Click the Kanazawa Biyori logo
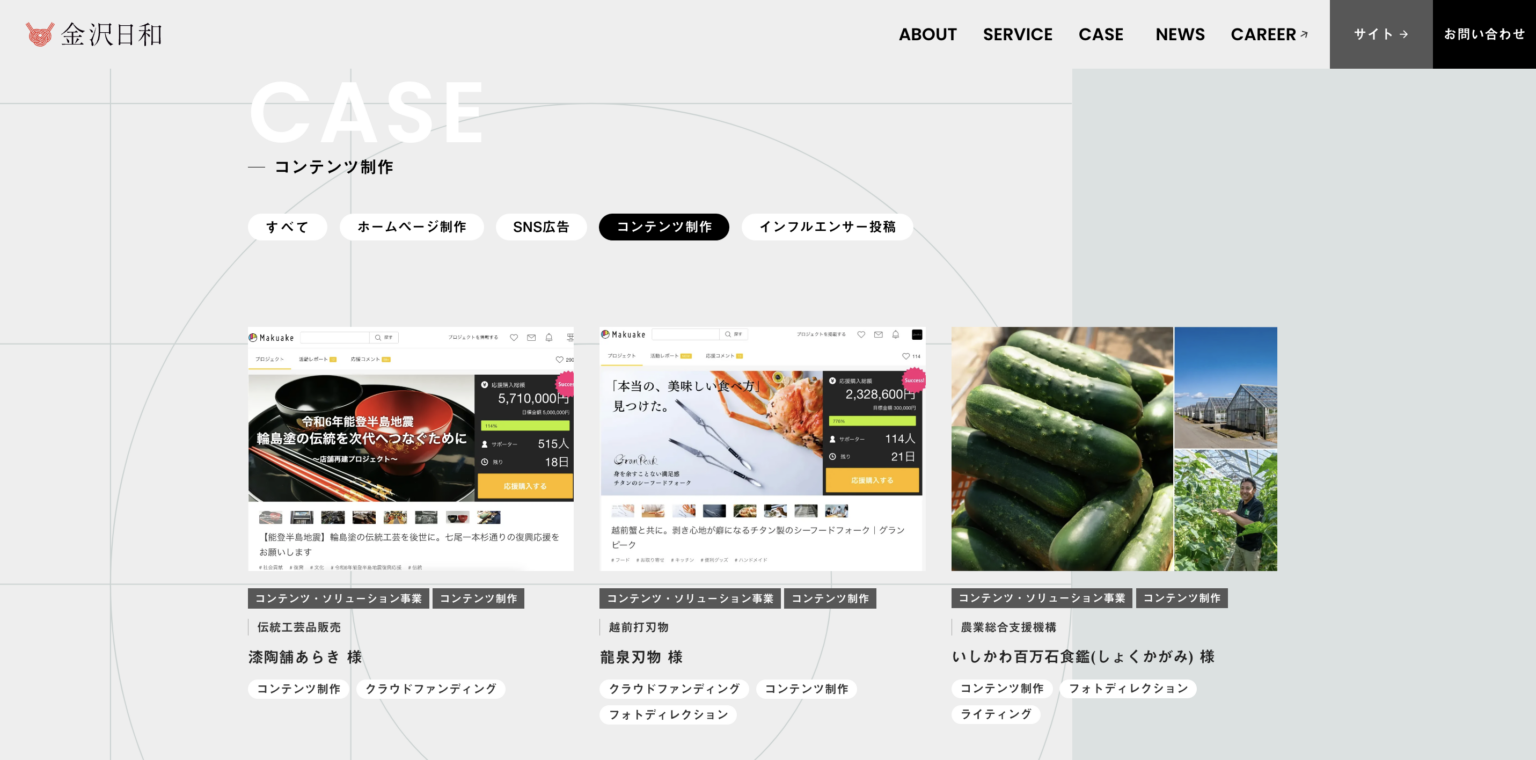This screenshot has width=1536, height=760. pyautogui.click(x=94, y=34)
